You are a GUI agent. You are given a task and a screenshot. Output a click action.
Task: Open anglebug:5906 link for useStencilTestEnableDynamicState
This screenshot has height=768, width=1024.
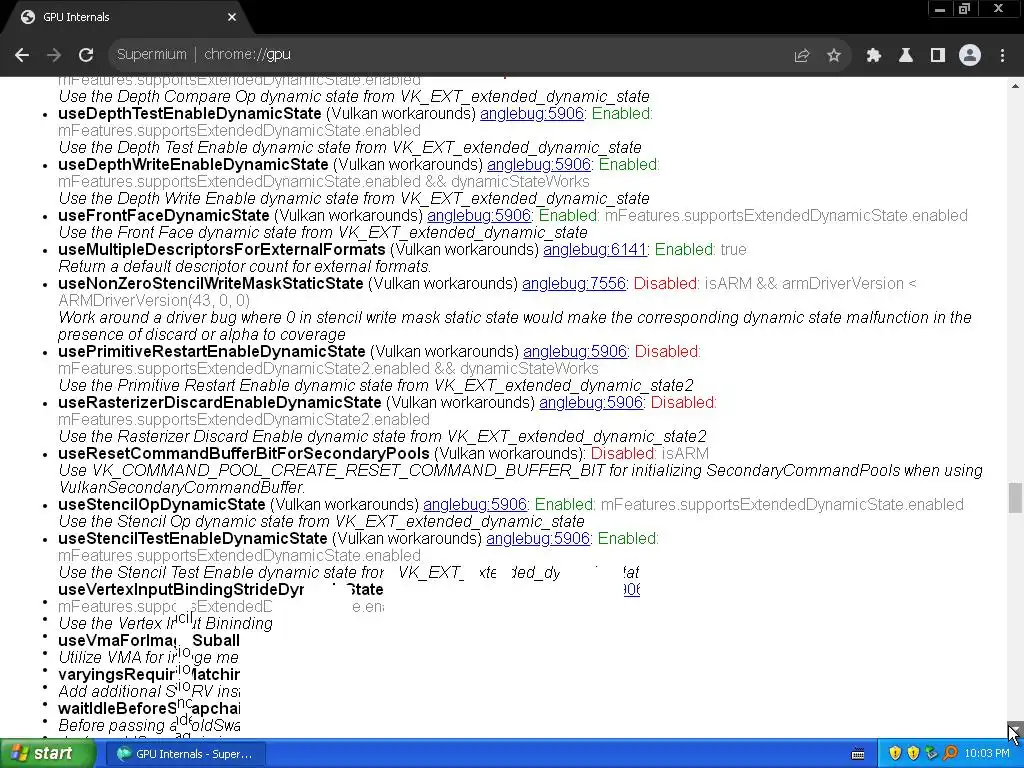pos(538,538)
